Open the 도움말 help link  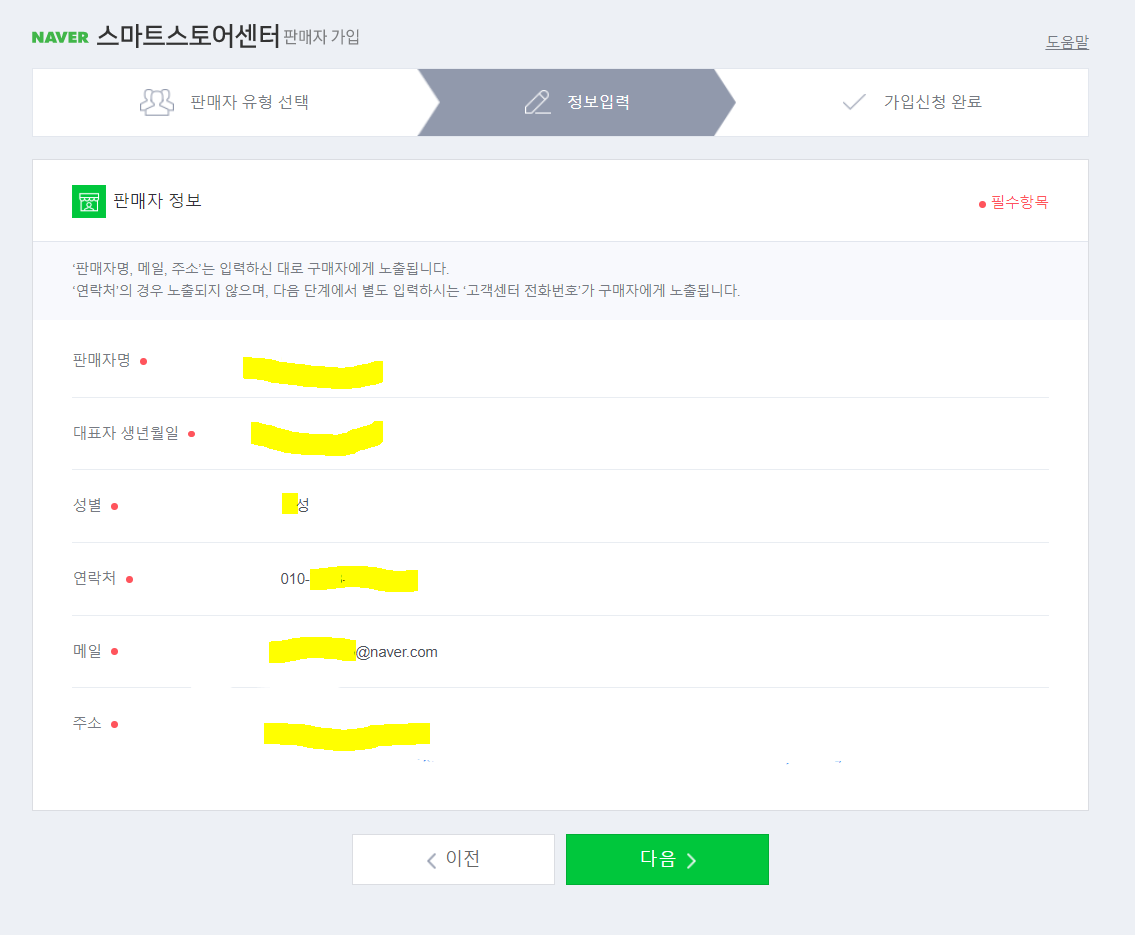(x=1067, y=42)
